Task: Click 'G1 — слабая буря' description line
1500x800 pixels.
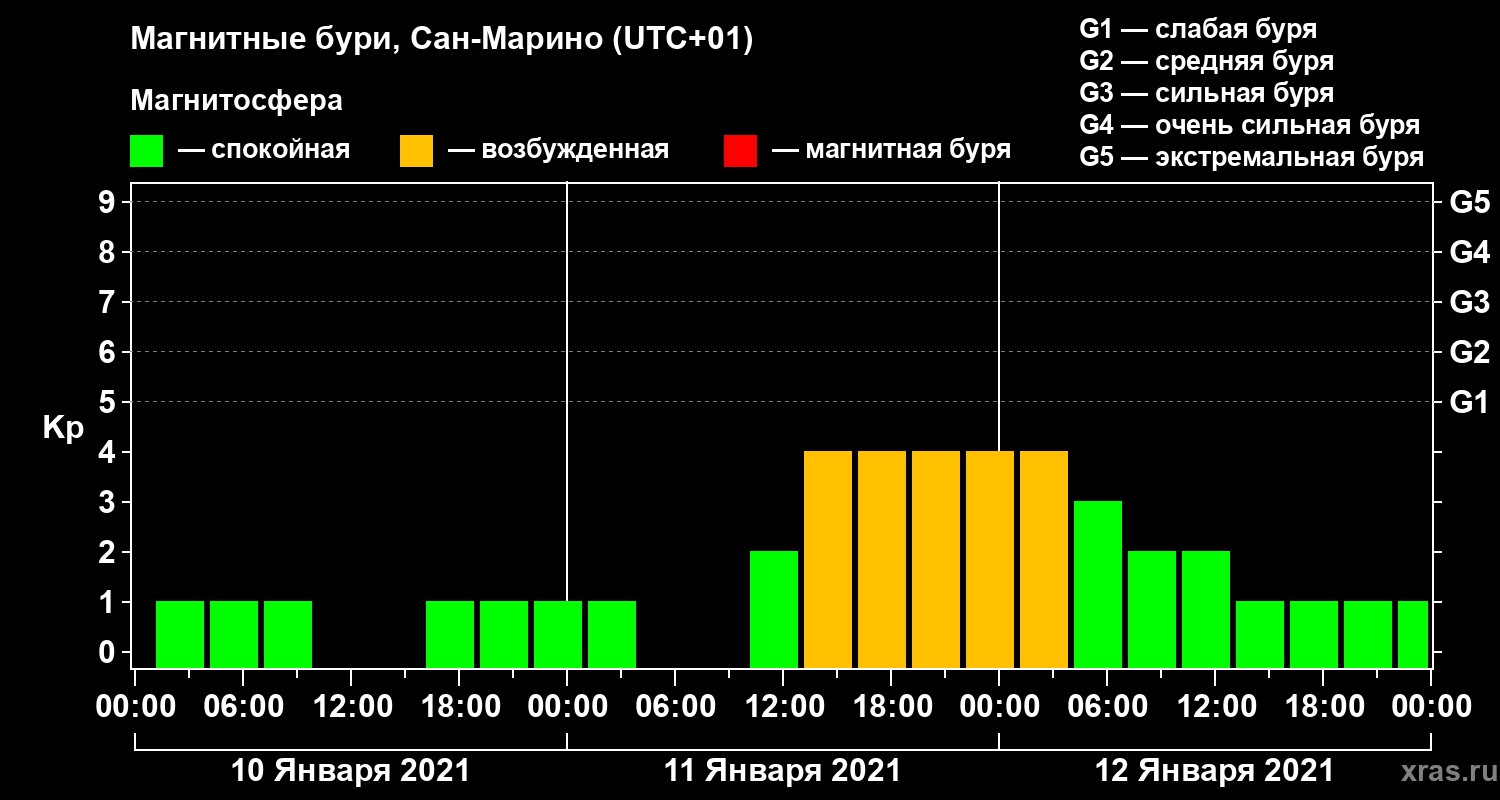Action: coord(1198,29)
